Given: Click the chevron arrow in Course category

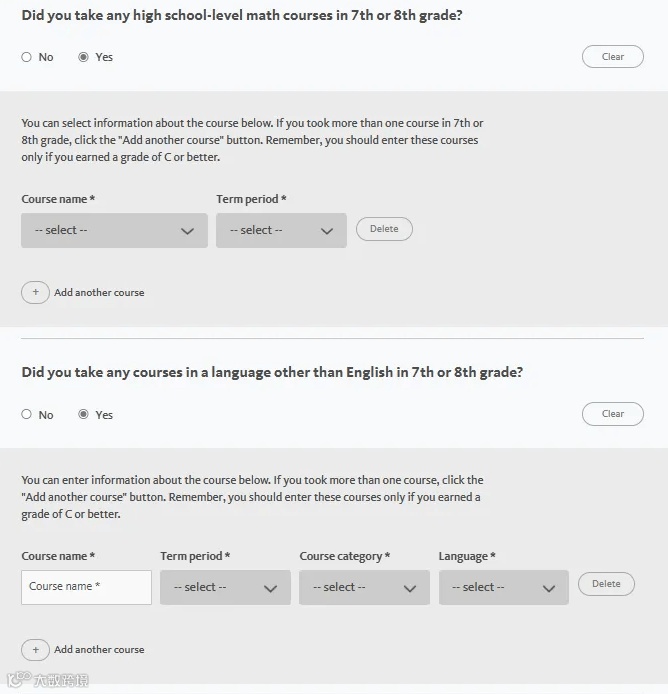Looking at the screenshot, I should click(409, 589).
